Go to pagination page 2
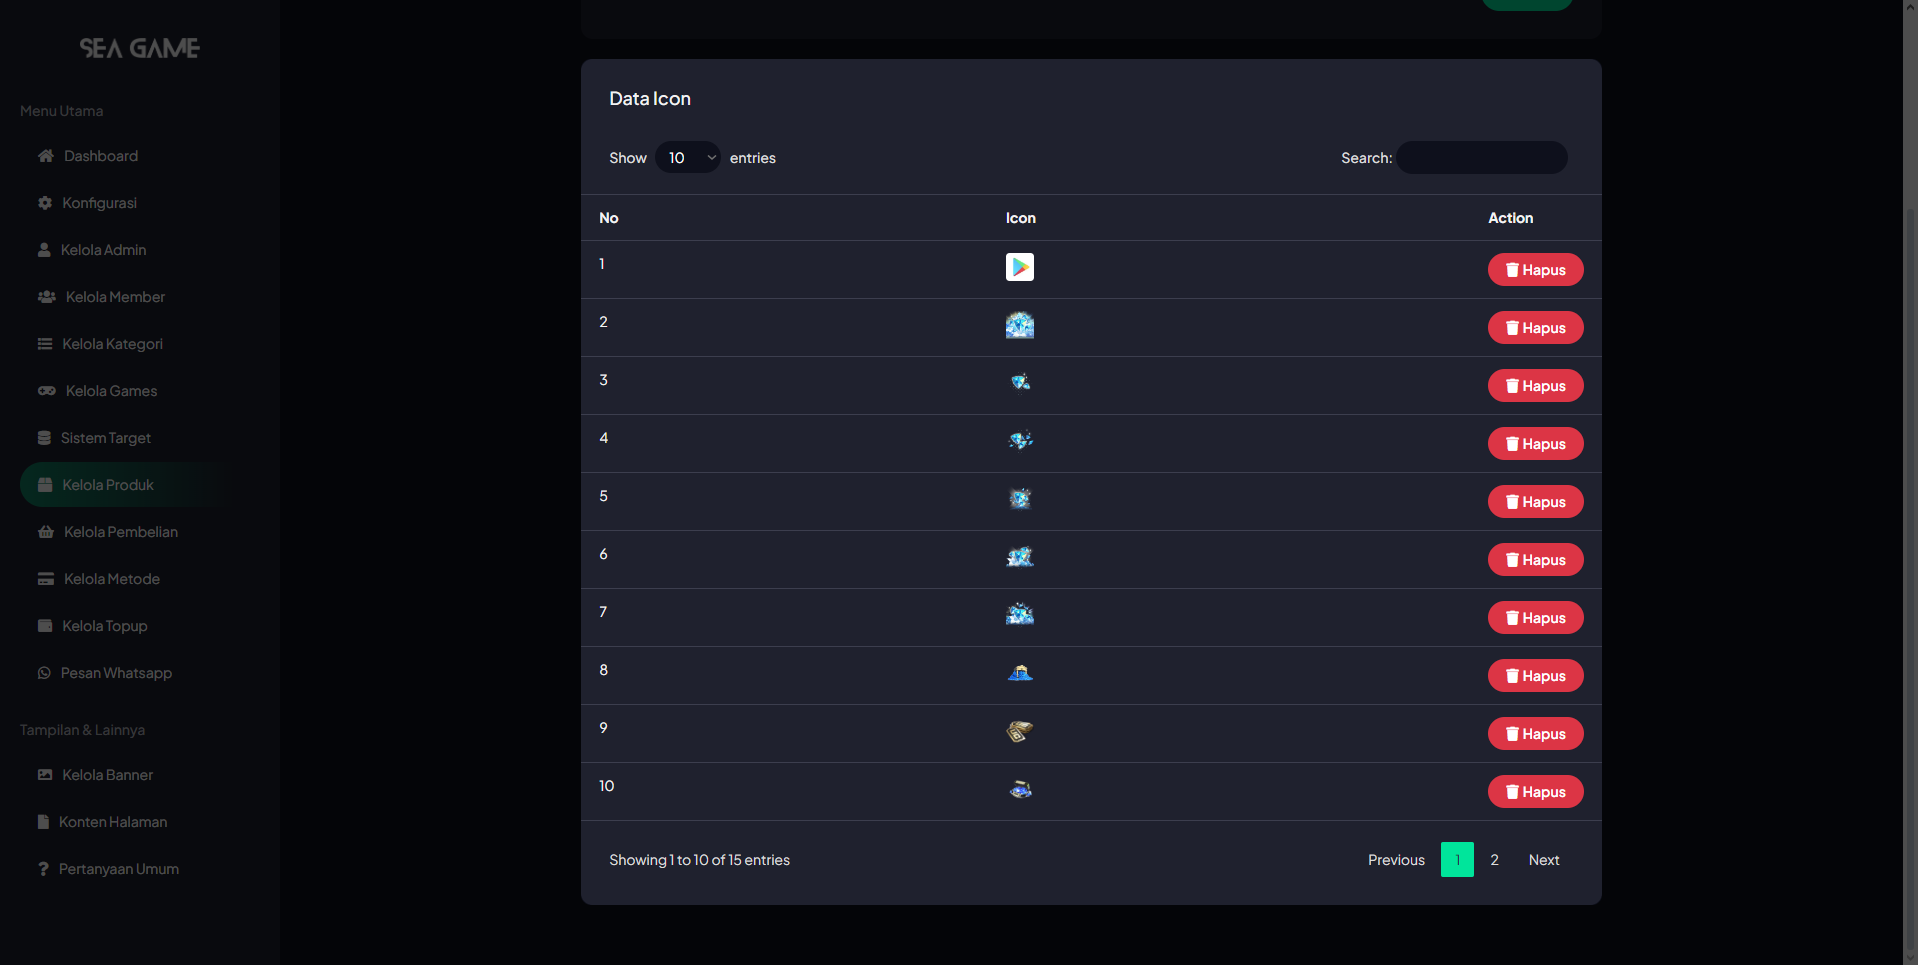The width and height of the screenshot is (1918, 965). 1494,860
